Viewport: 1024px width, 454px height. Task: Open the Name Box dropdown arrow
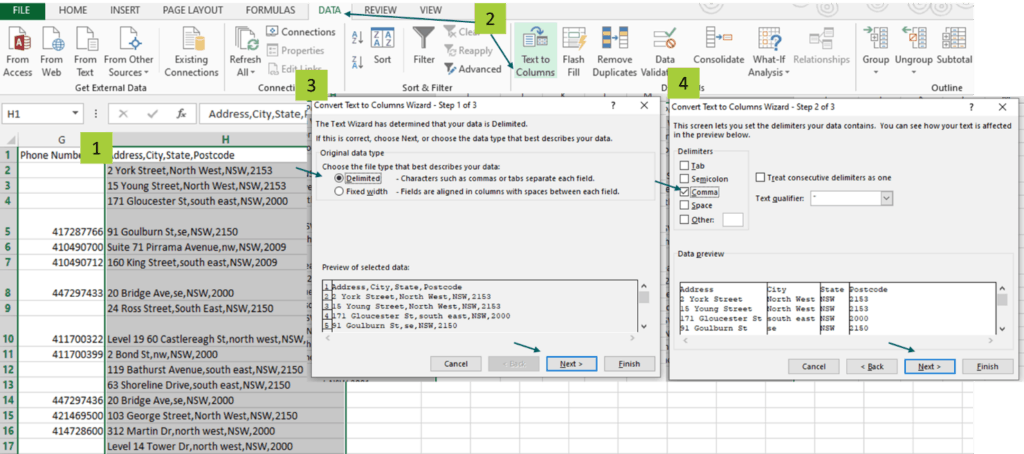[76, 114]
